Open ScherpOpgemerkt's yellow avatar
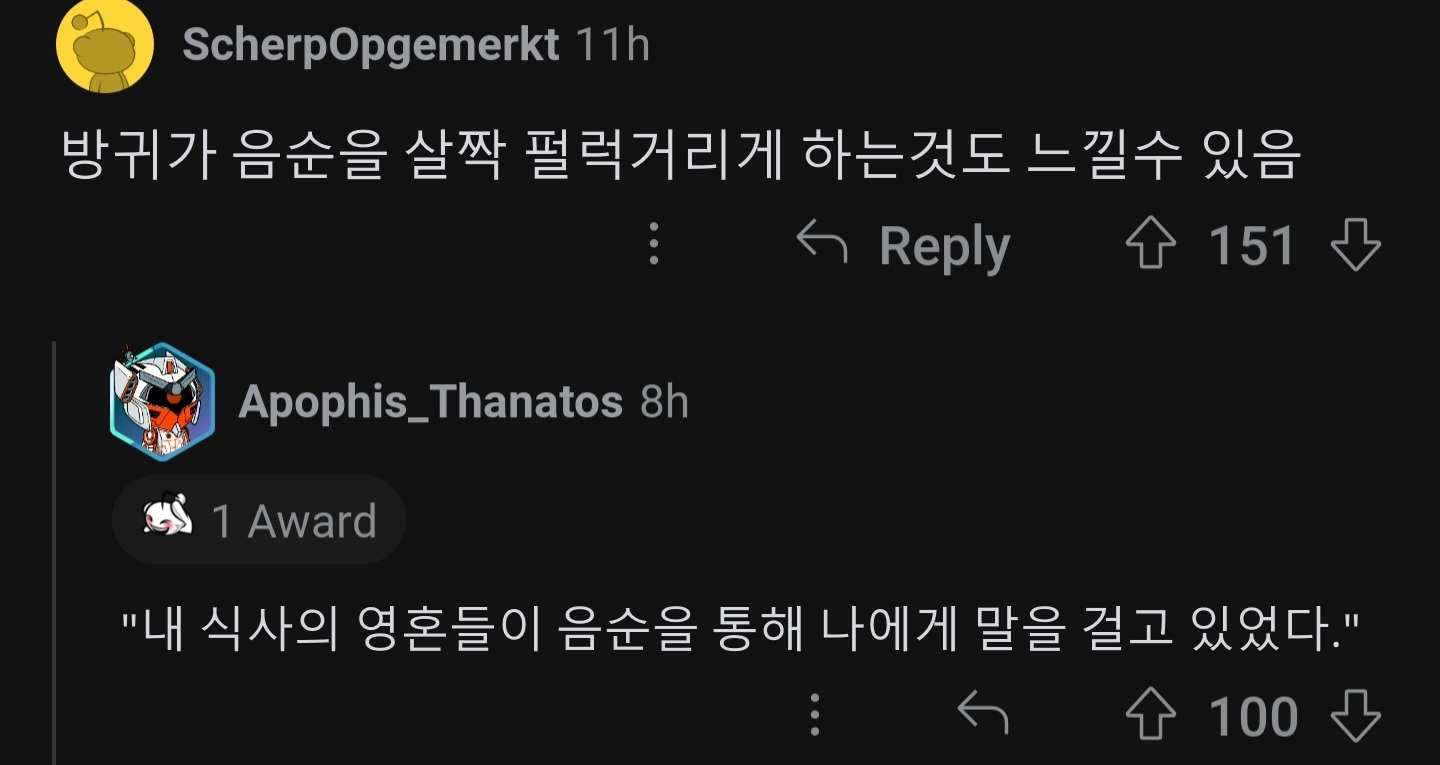Viewport: 1440px width, 765px height. [104, 45]
